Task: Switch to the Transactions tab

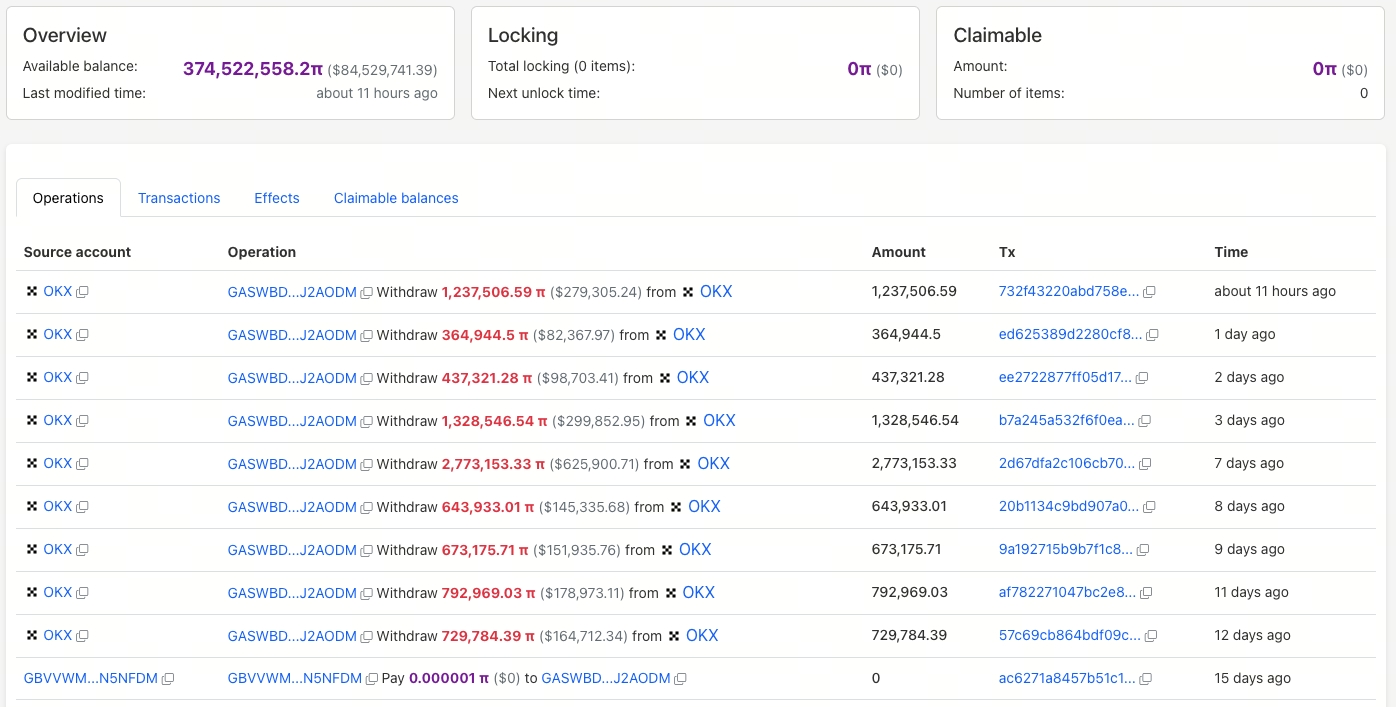Action: coord(179,198)
